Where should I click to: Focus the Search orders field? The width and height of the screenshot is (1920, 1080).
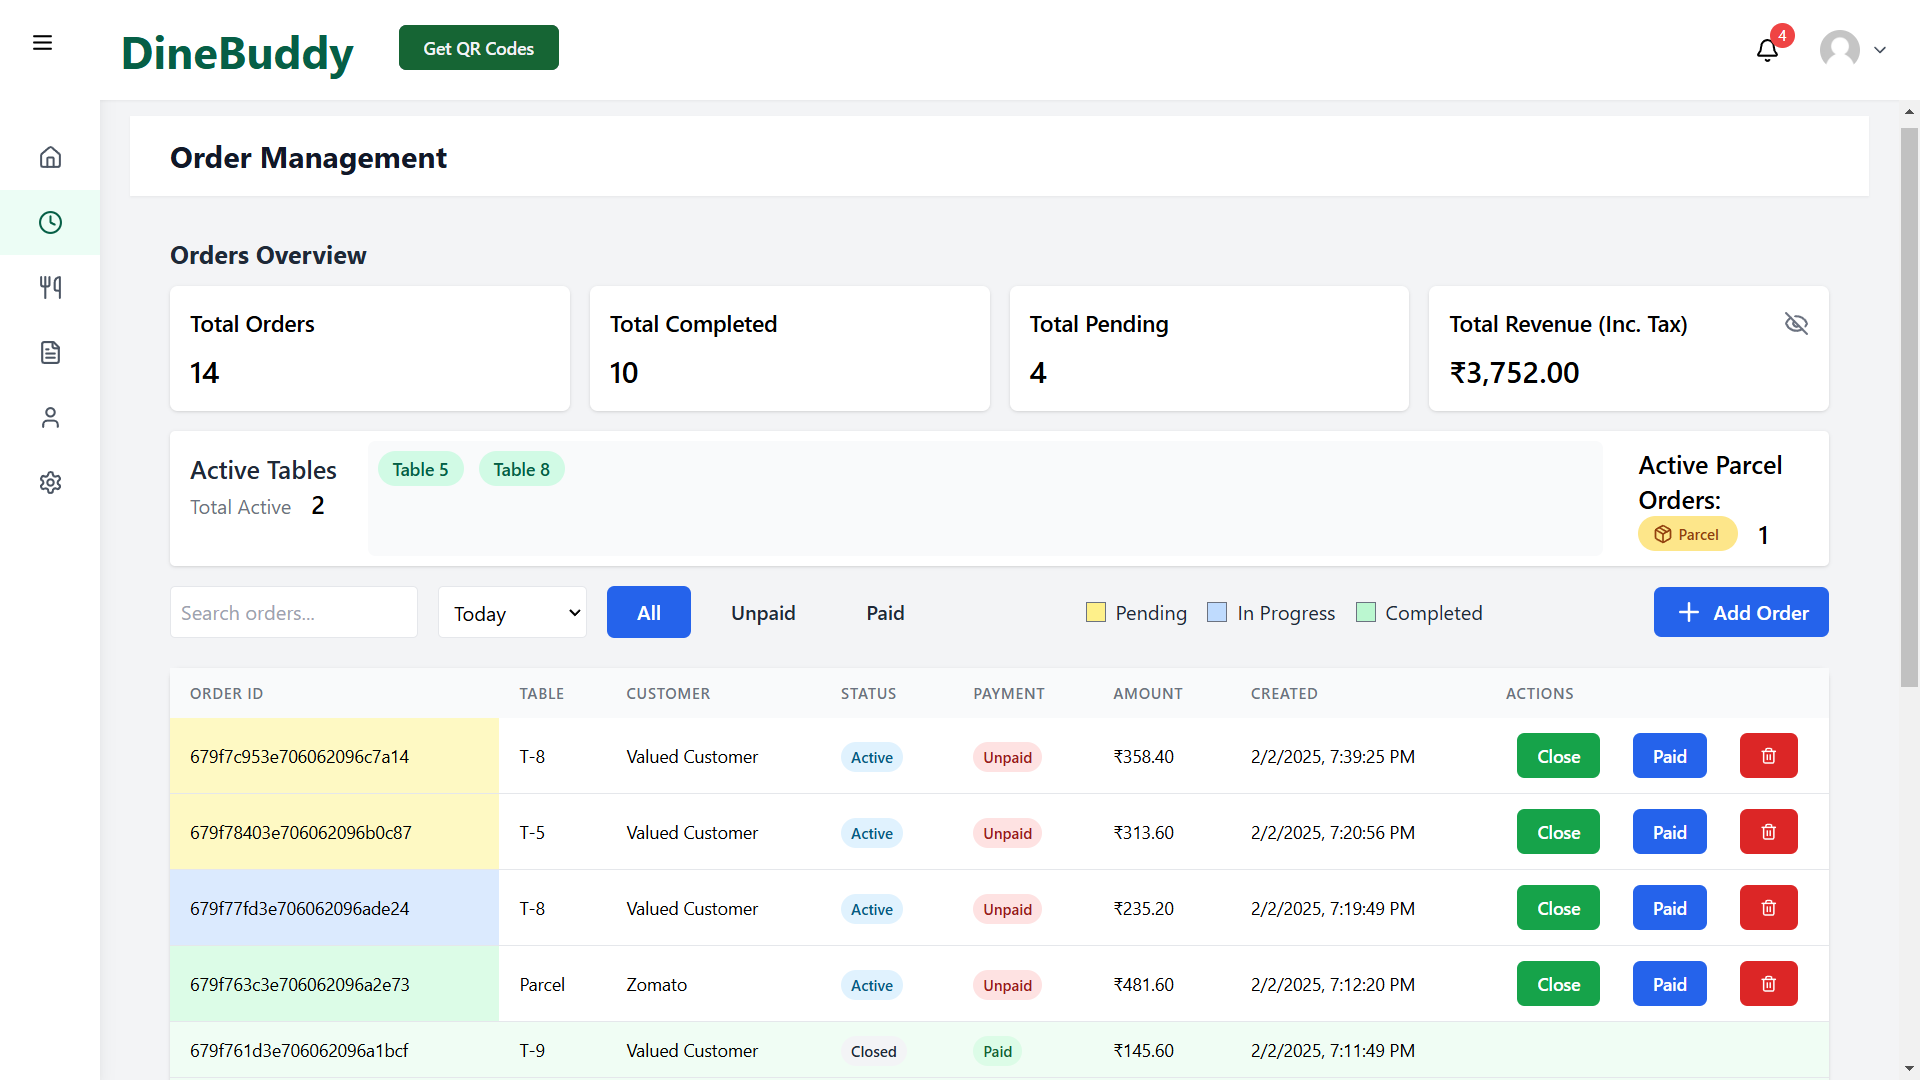293,612
